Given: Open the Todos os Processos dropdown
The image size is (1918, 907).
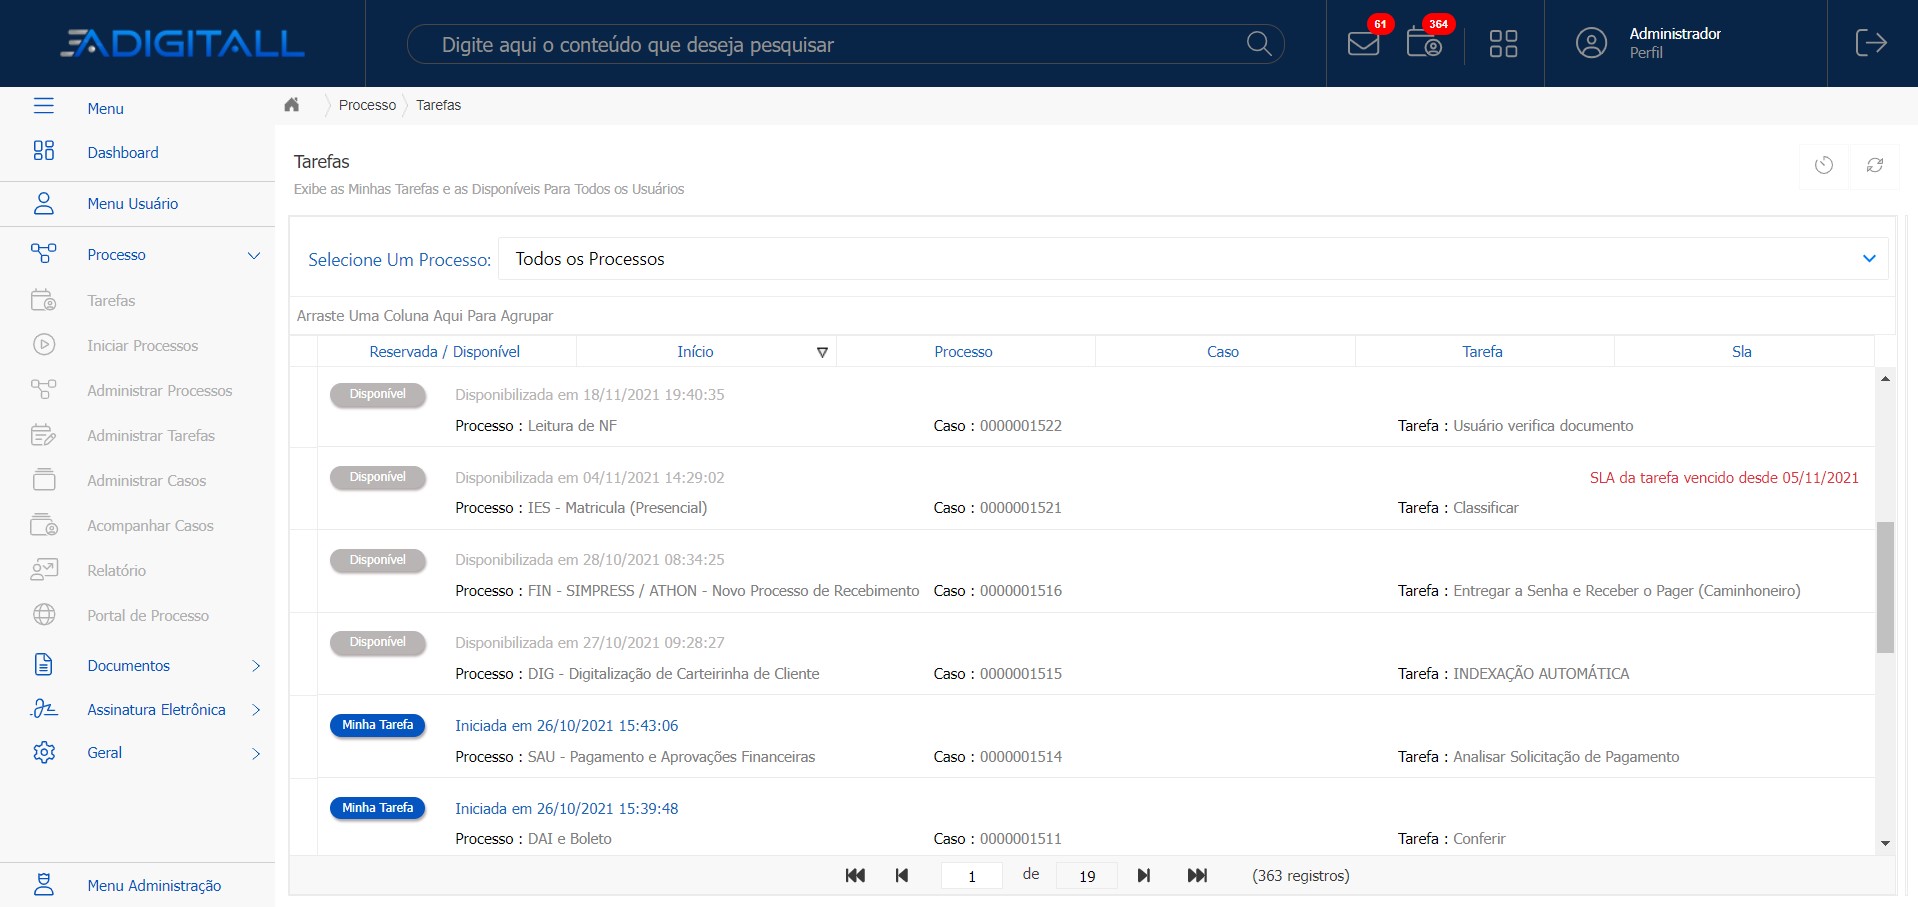Looking at the screenshot, I should tap(1193, 259).
